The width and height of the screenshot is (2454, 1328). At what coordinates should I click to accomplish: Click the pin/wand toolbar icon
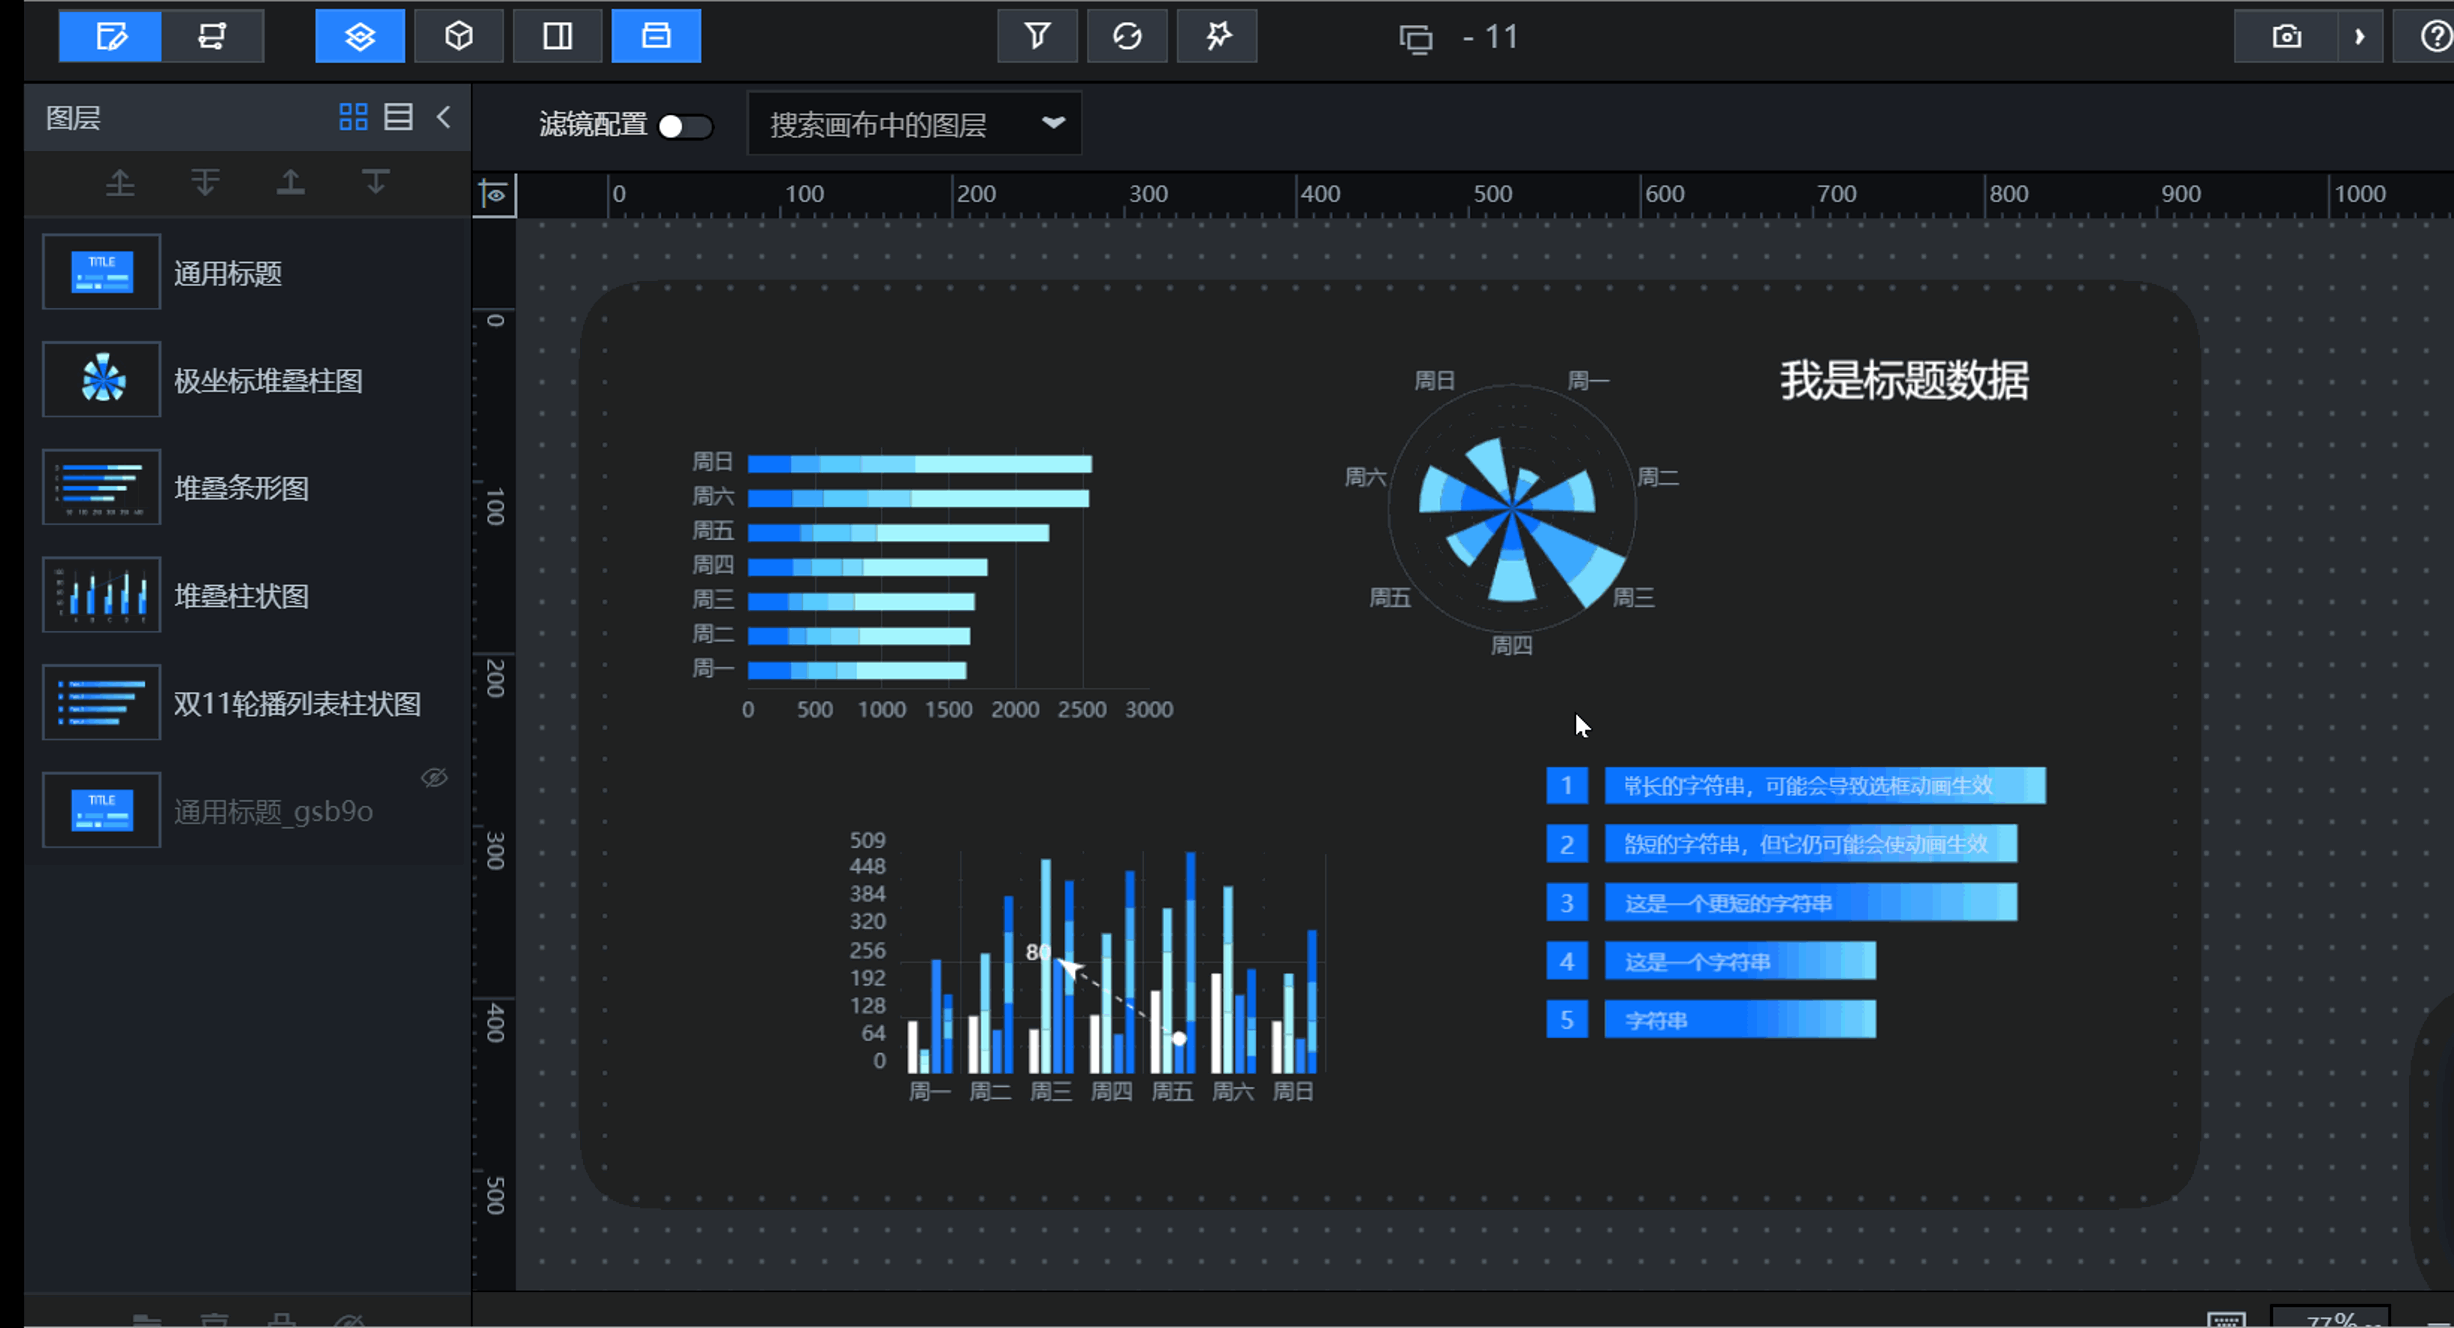[1217, 37]
